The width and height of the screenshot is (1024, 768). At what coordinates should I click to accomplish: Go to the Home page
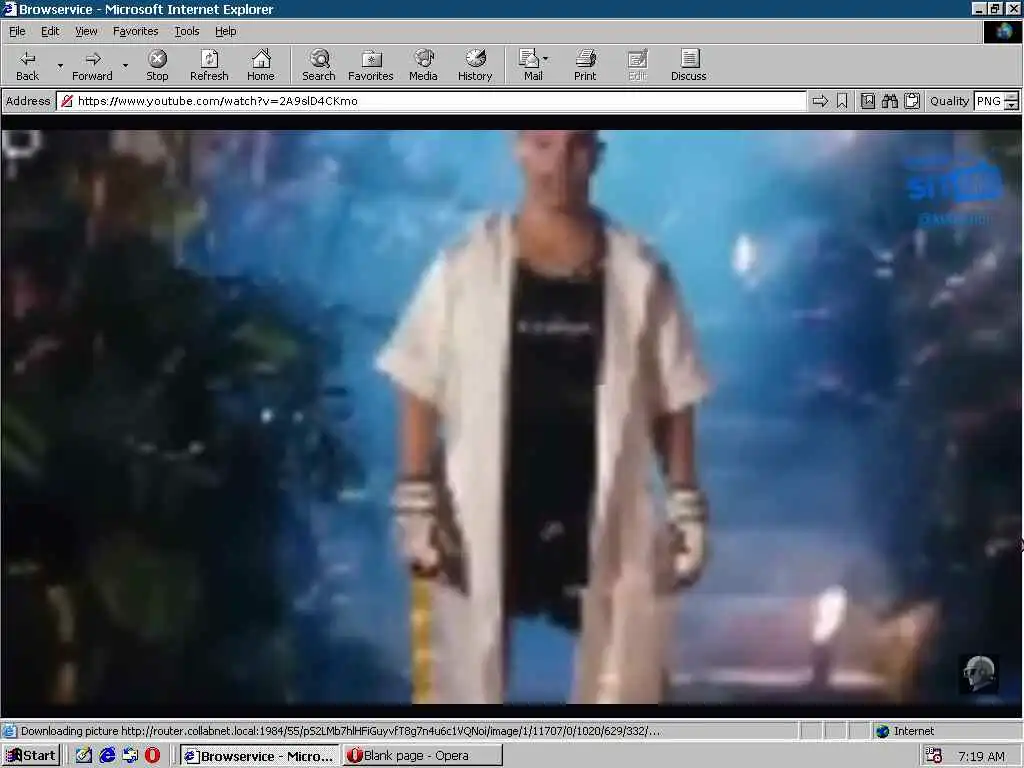[261, 65]
